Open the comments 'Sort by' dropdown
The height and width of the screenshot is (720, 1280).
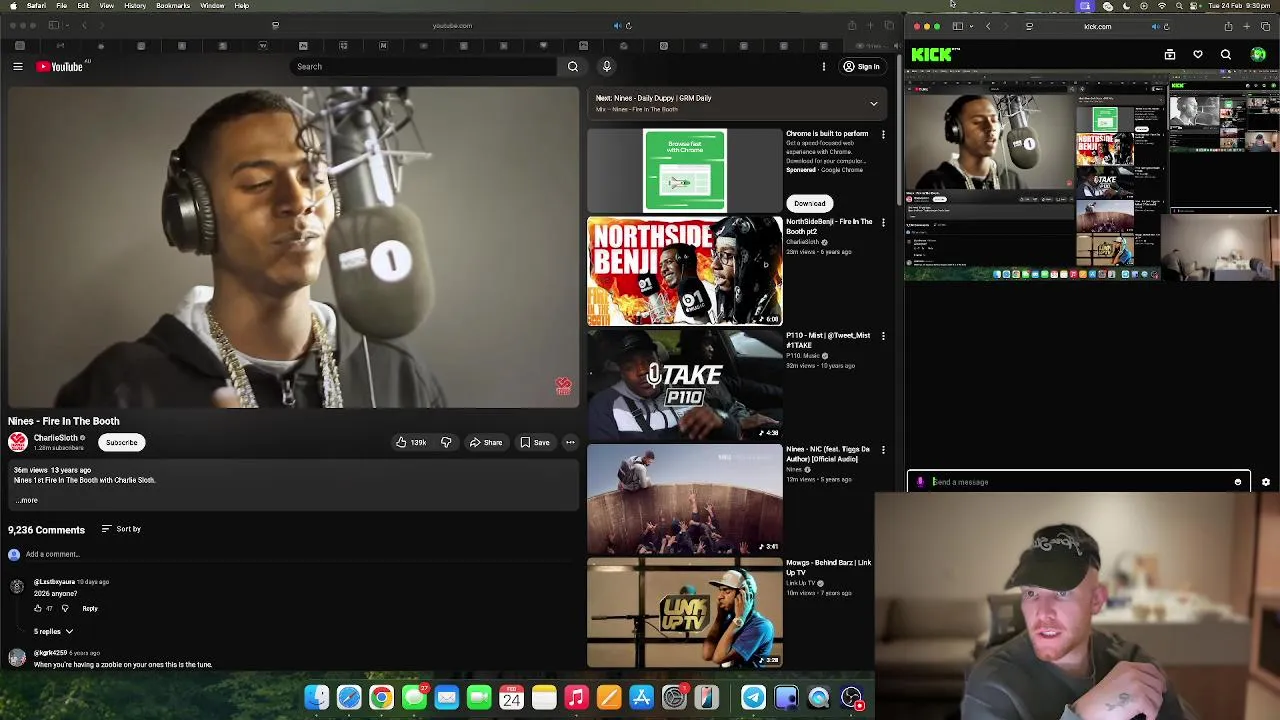pos(121,529)
